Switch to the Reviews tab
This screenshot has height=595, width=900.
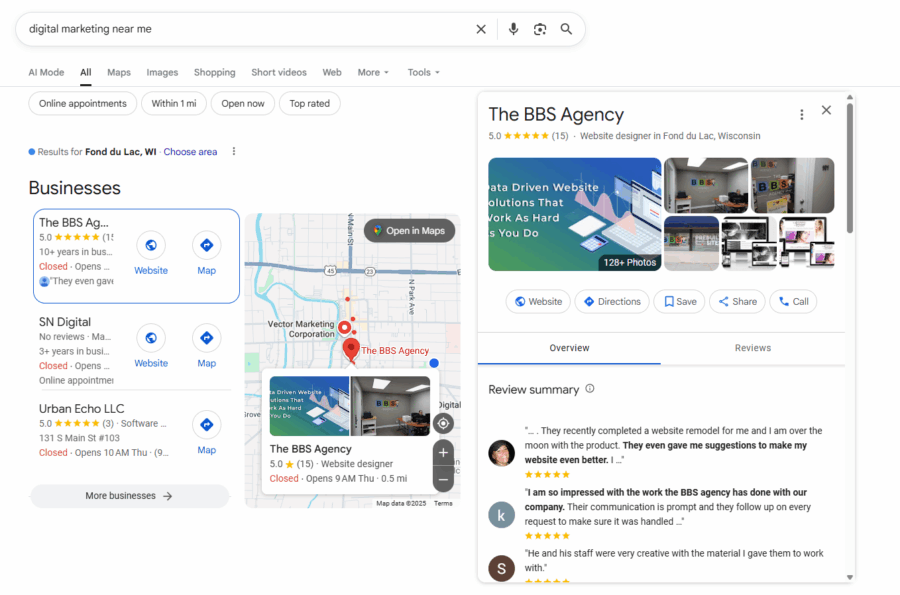[x=752, y=348]
